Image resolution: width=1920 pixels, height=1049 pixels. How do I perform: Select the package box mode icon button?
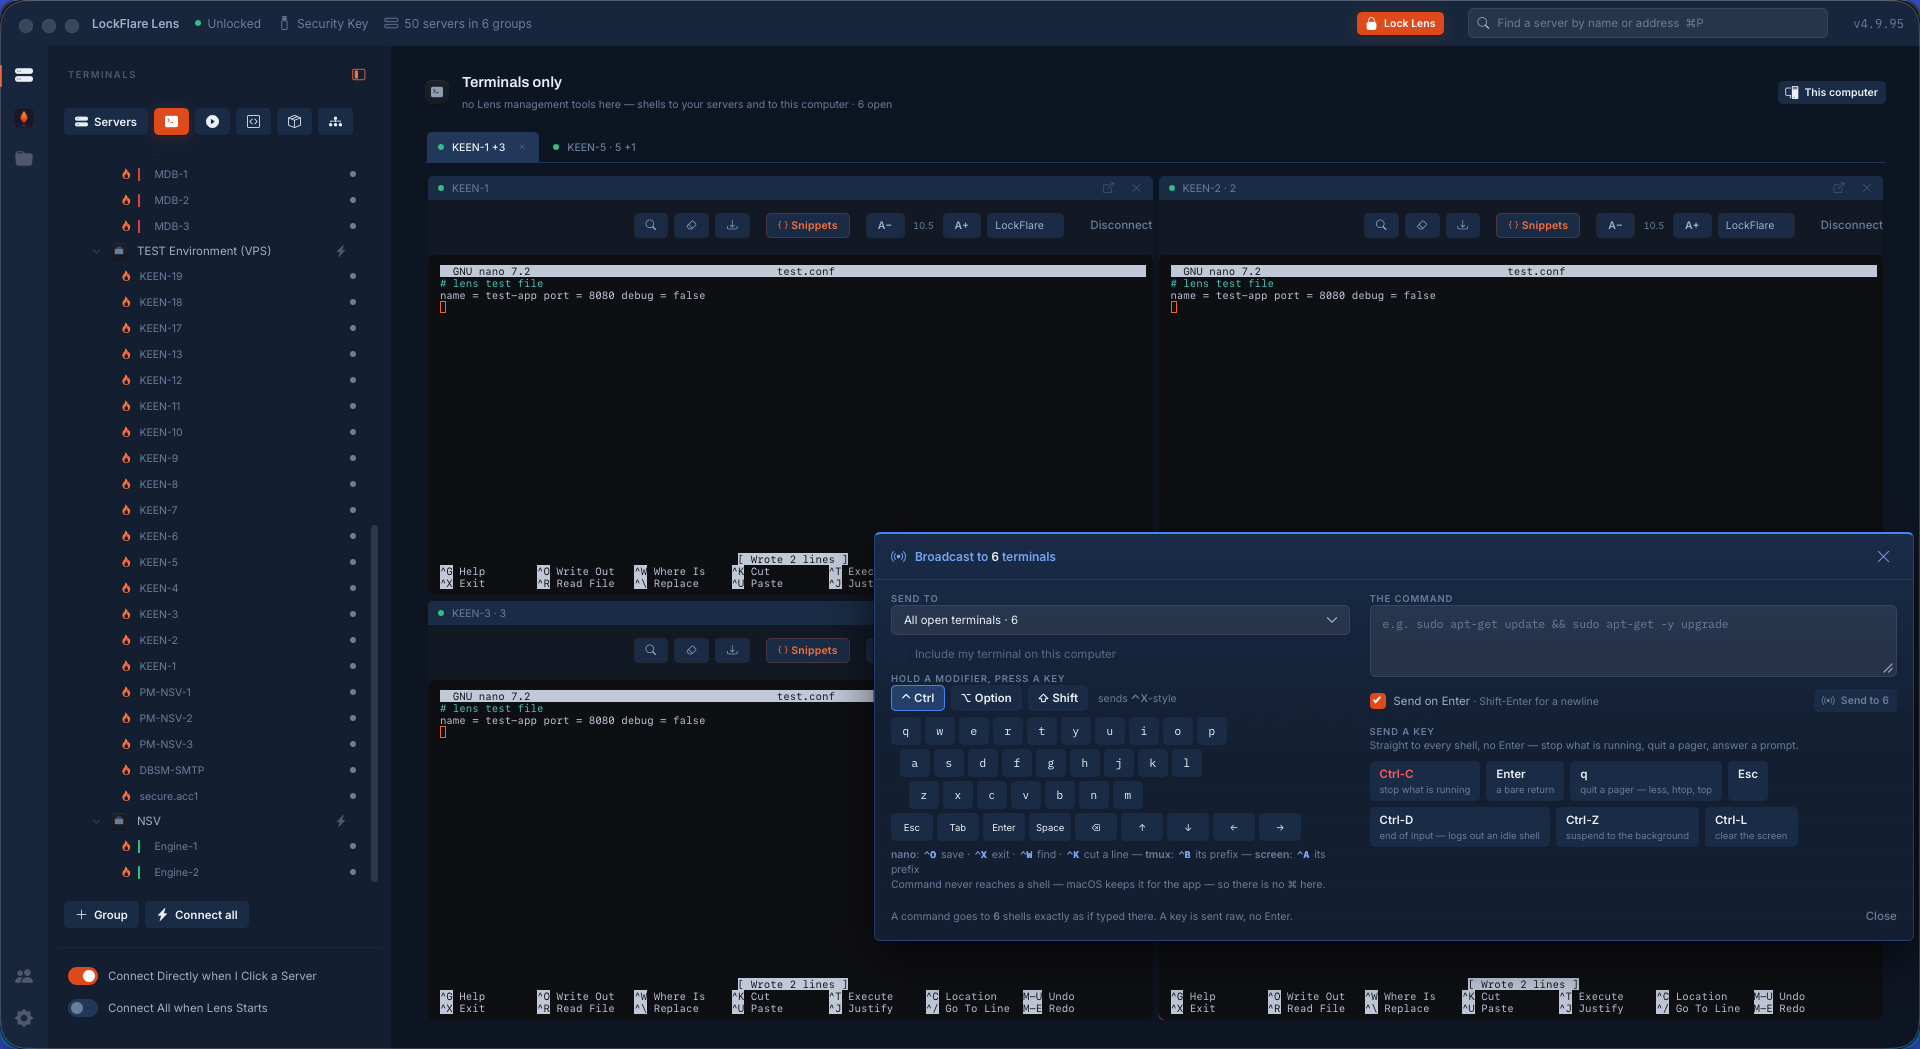coord(295,122)
